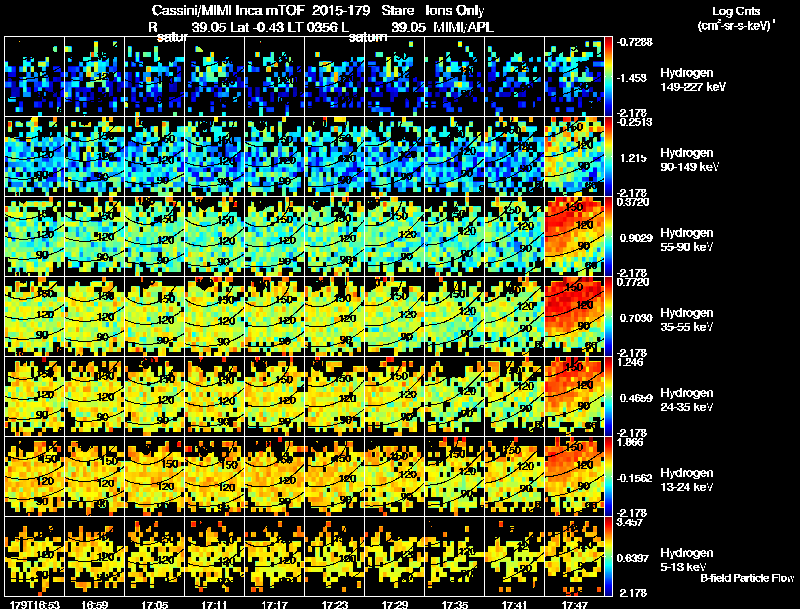This screenshot has width=800, height=609.
Task: Click the 'Hydrogen 24-35 keV' label
Action: click(x=687, y=400)
